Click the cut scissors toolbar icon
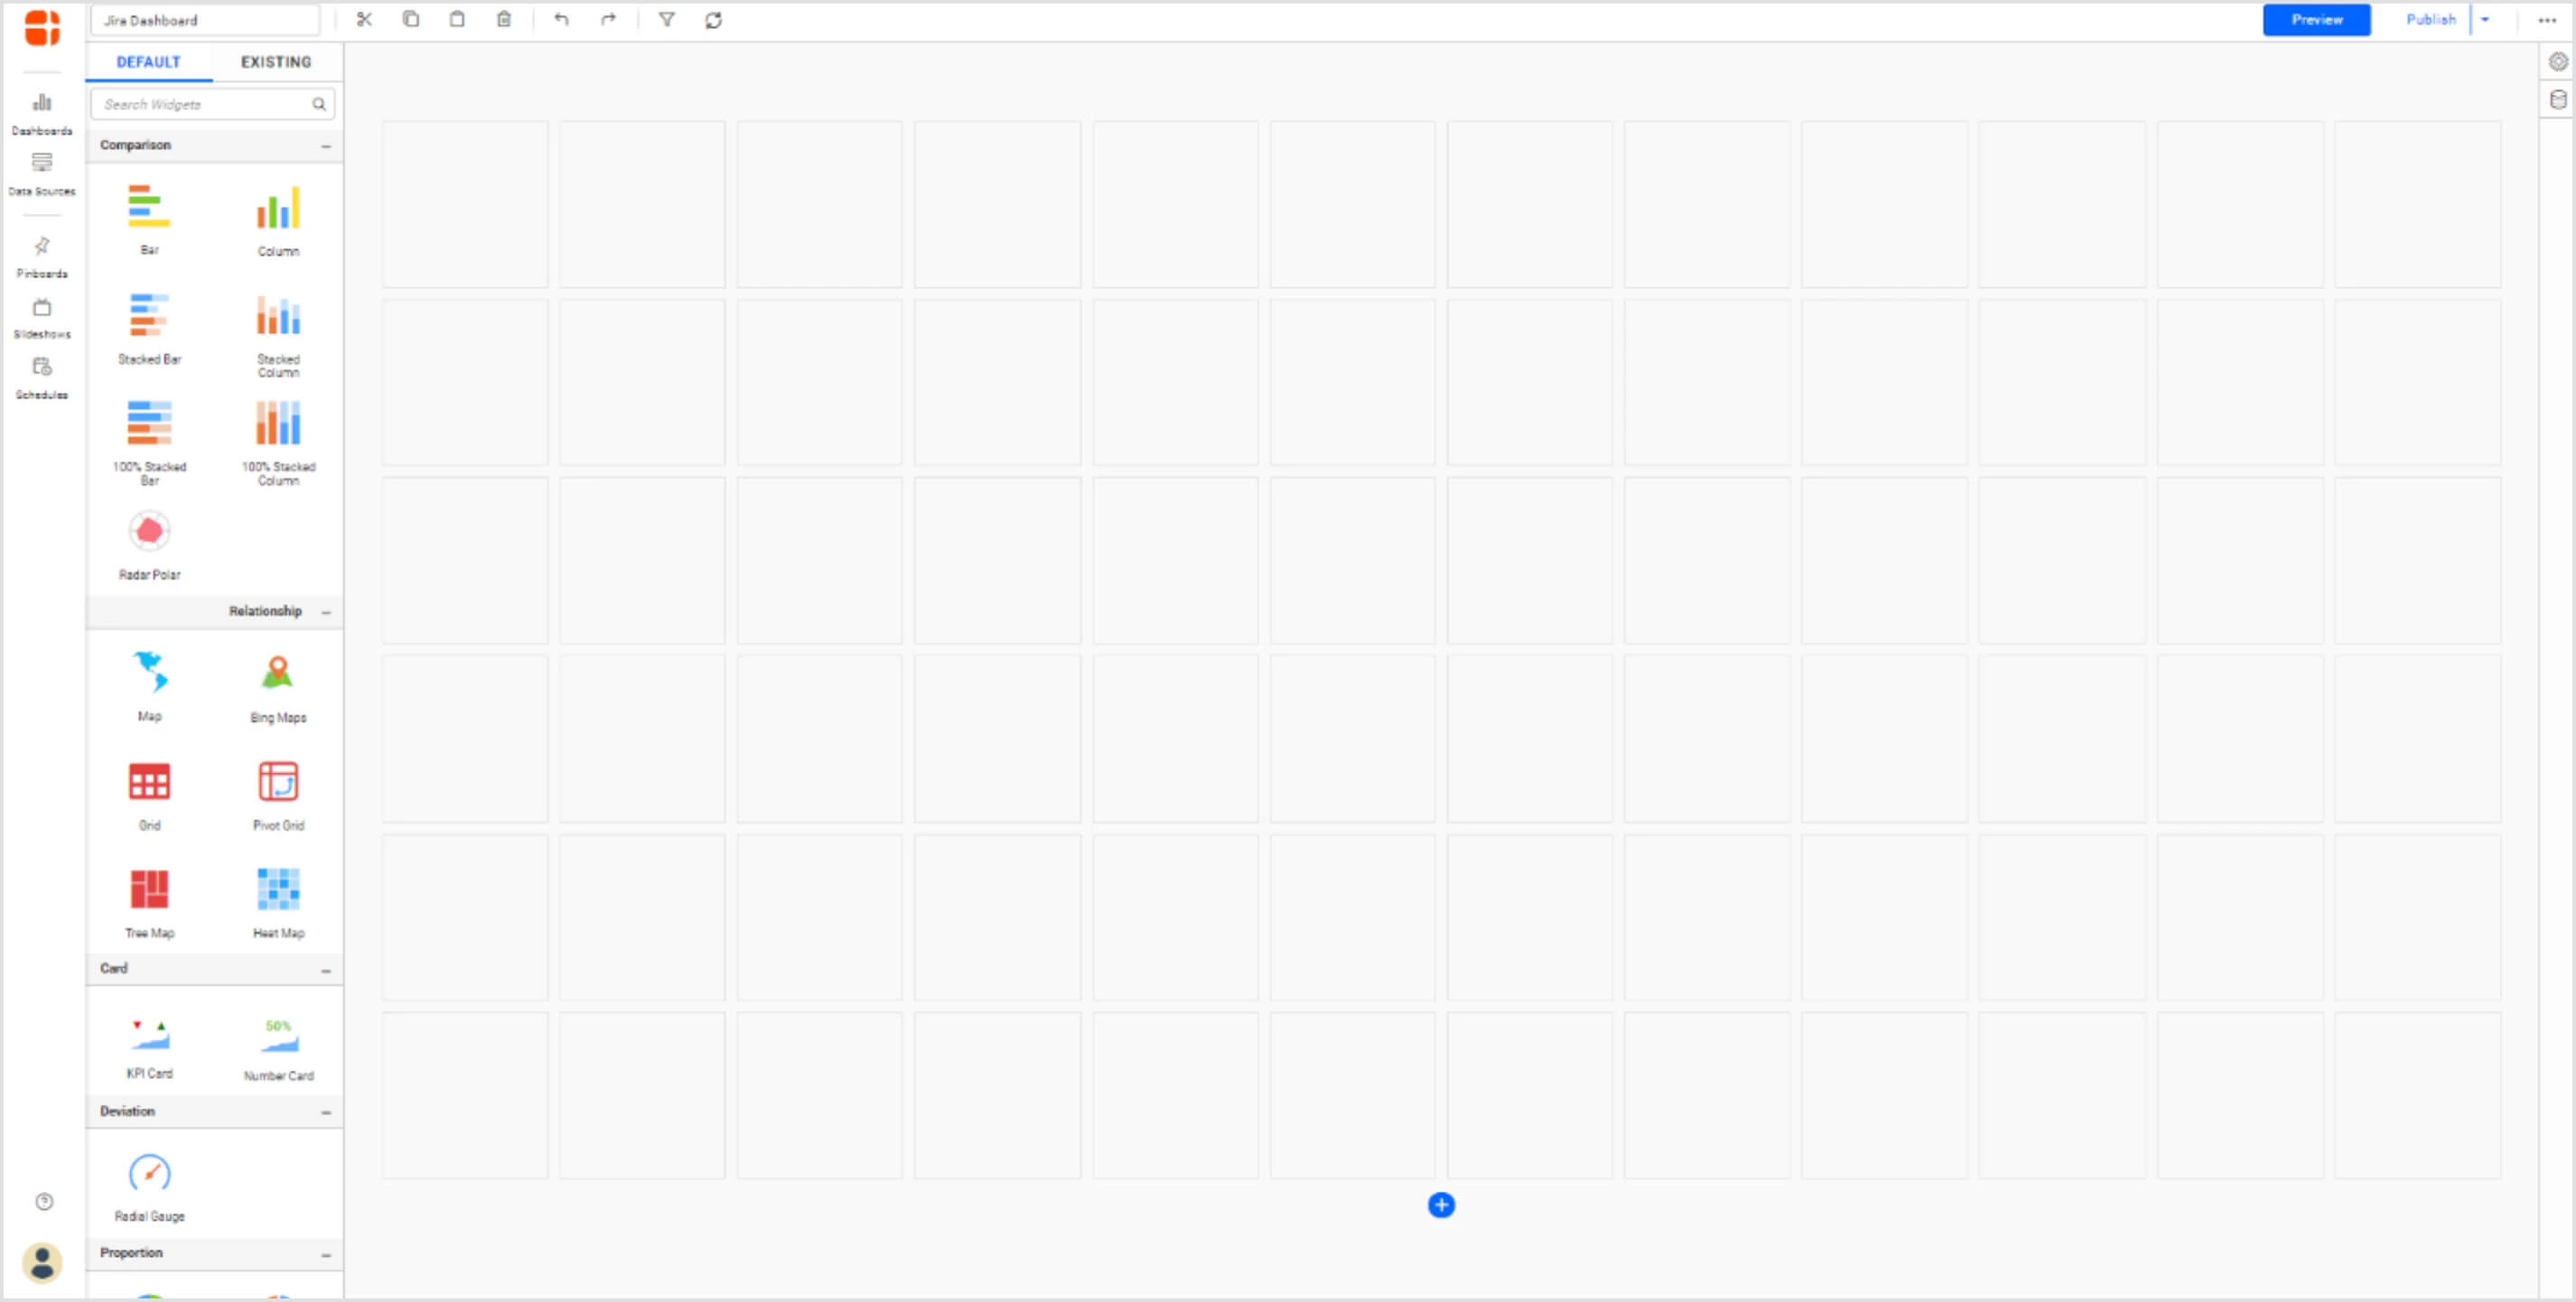 click(364, 20)
